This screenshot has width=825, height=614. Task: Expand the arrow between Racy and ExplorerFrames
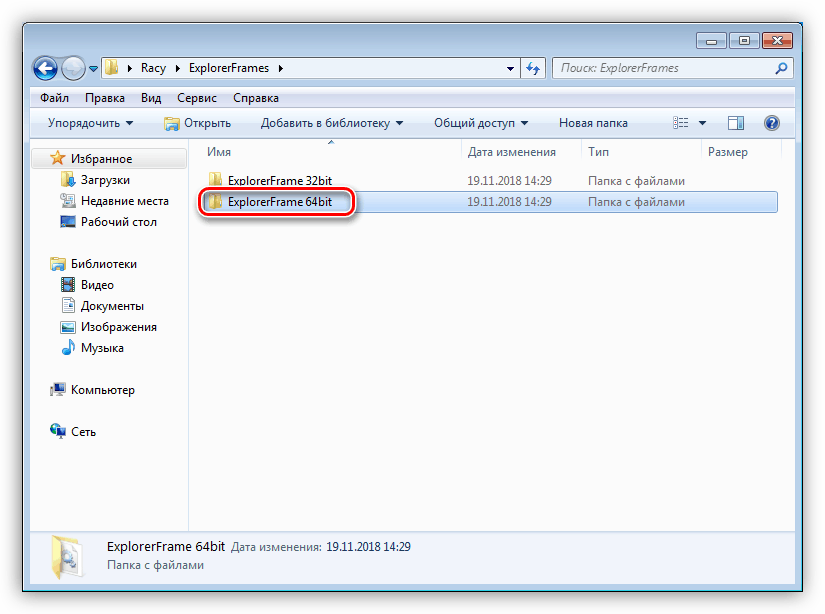tap(177, 68)
